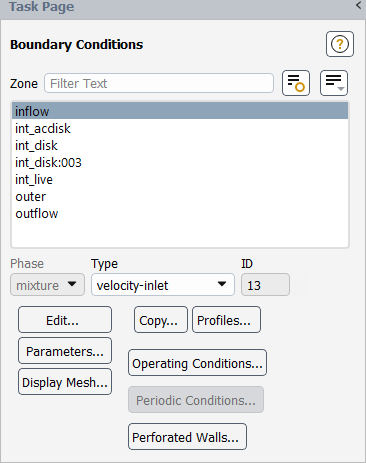Open Operating Conditions... dialog
366x463 pixels.
coord(197,363)
